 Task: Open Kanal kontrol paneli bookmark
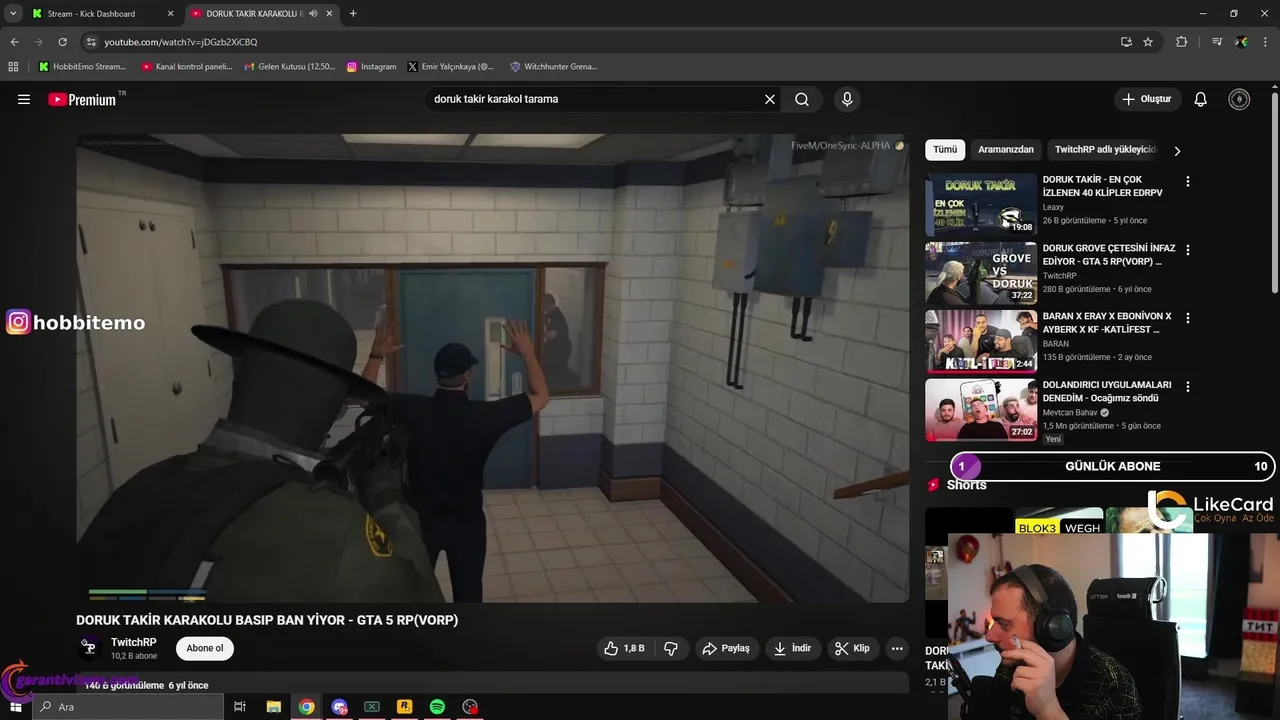tap(187, 66)
